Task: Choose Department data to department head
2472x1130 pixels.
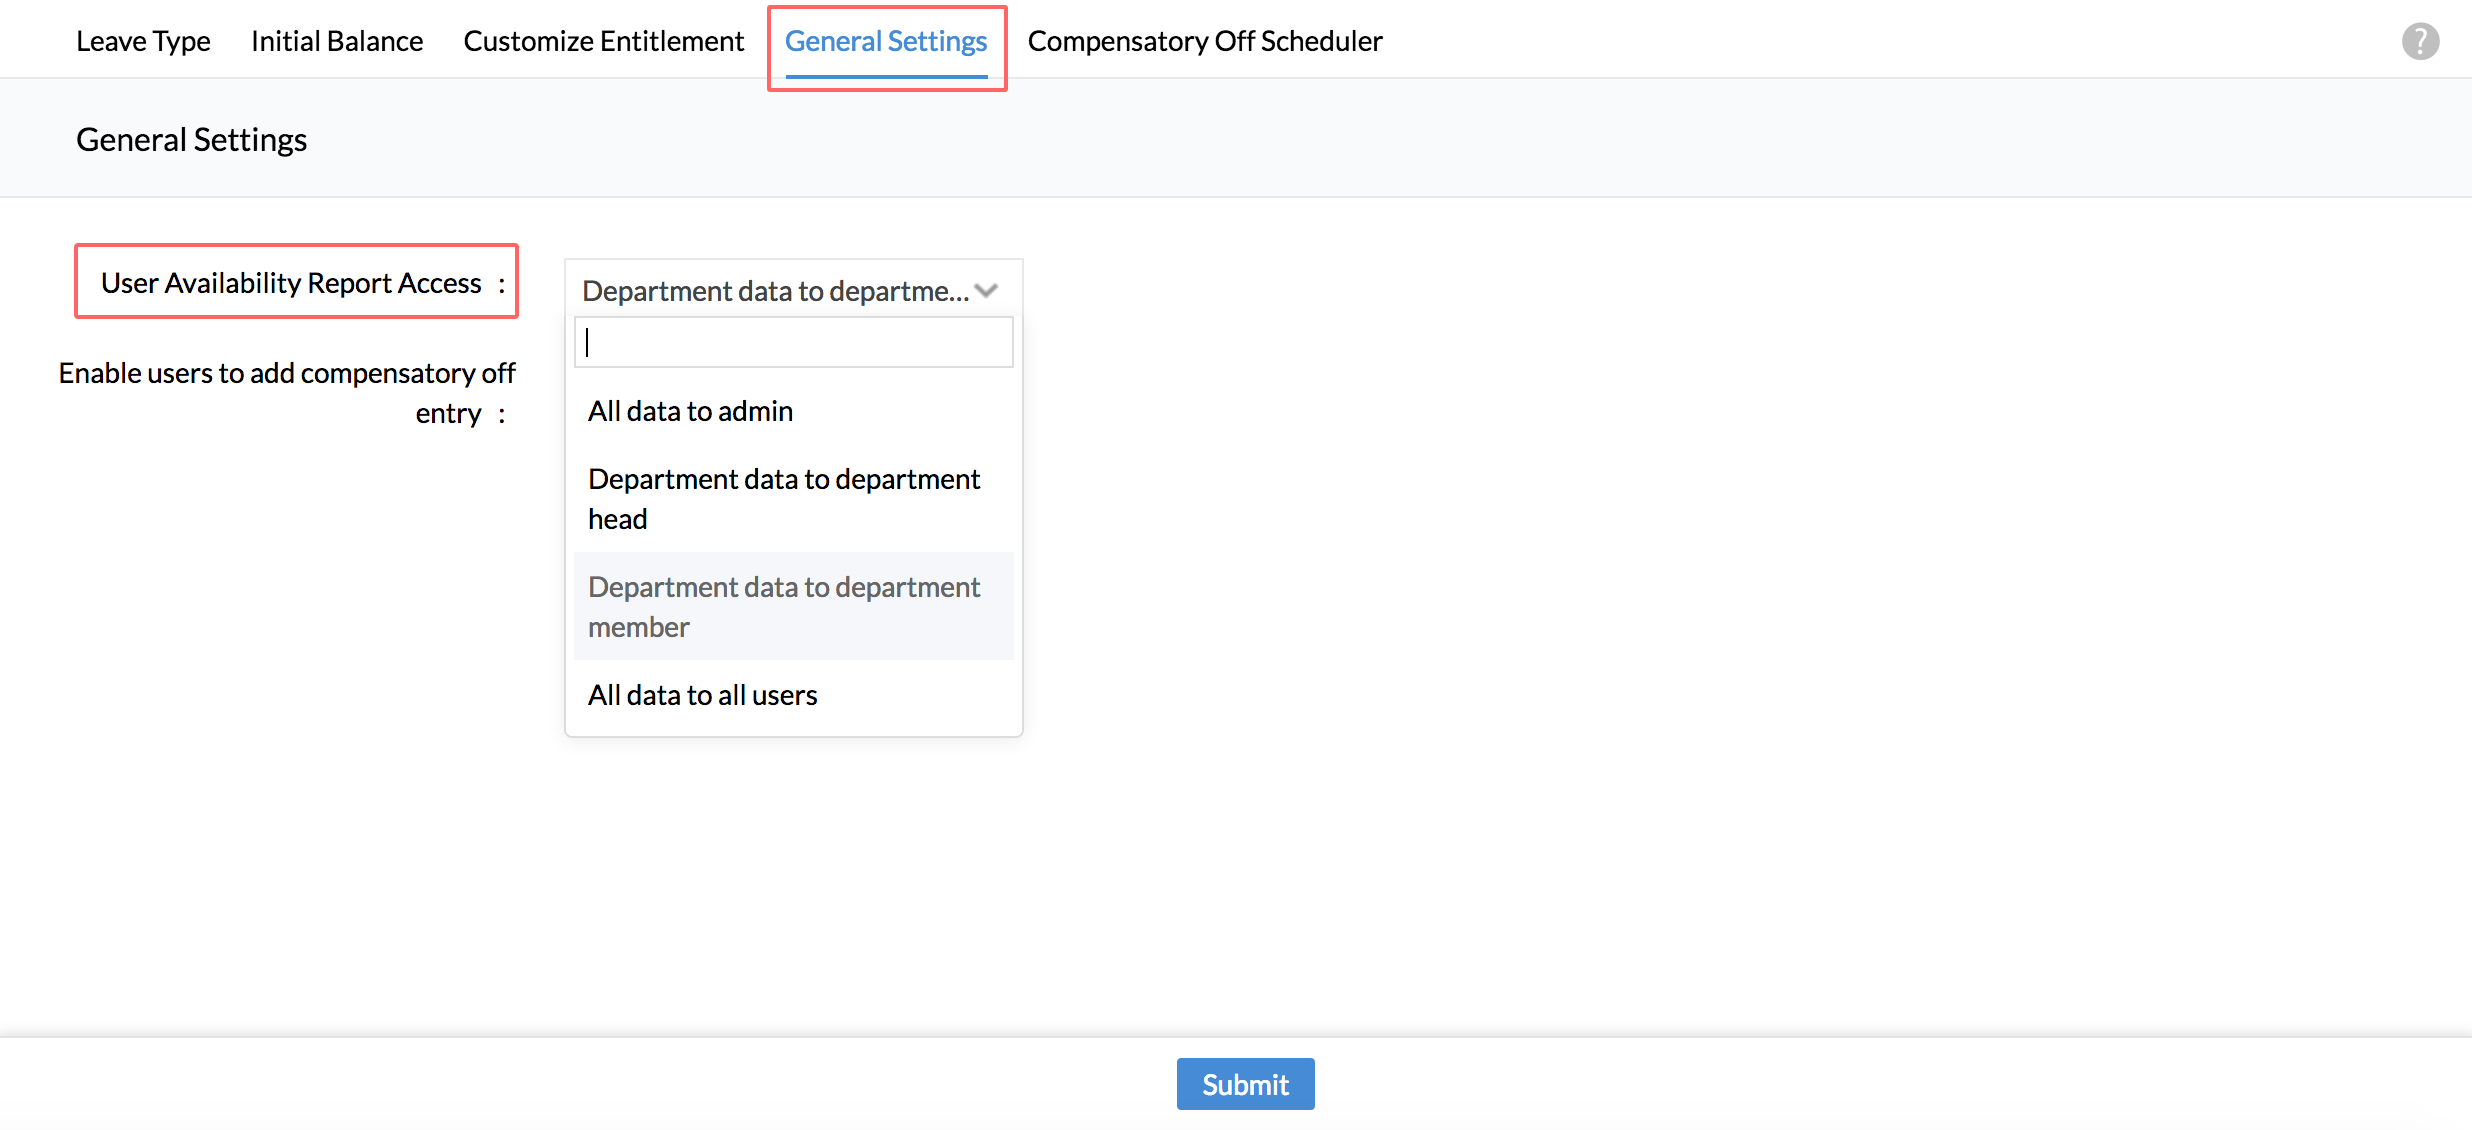Action: point(783,498)
